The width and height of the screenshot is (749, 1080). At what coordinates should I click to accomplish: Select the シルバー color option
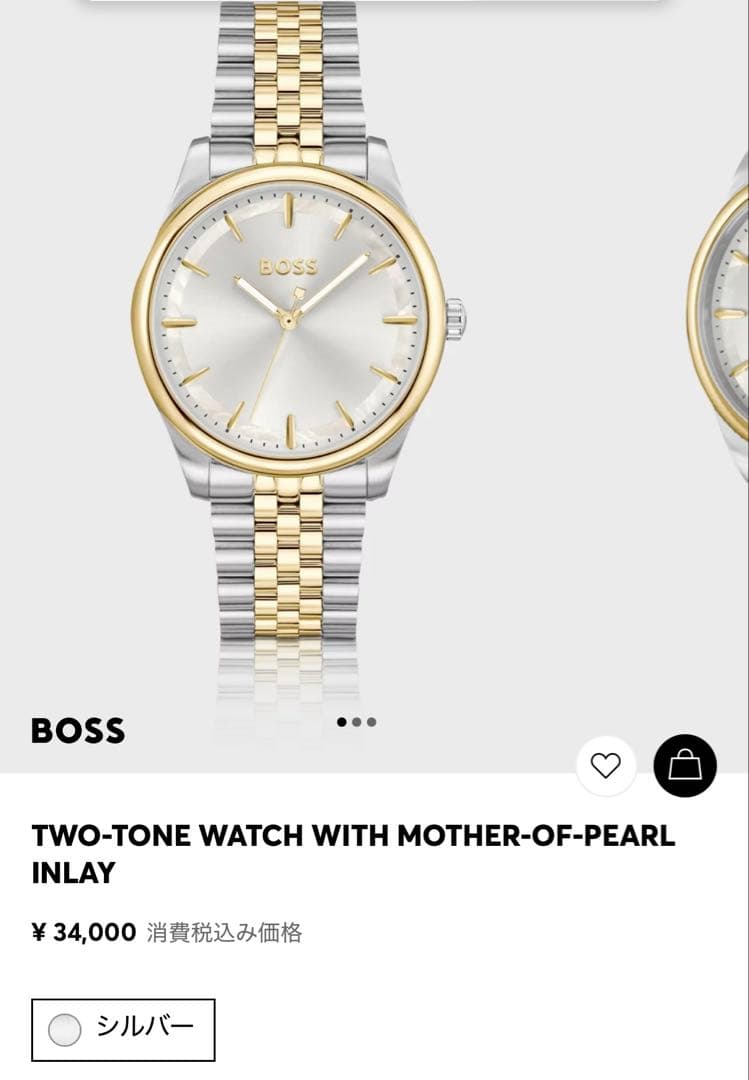tap(123, 1029)
